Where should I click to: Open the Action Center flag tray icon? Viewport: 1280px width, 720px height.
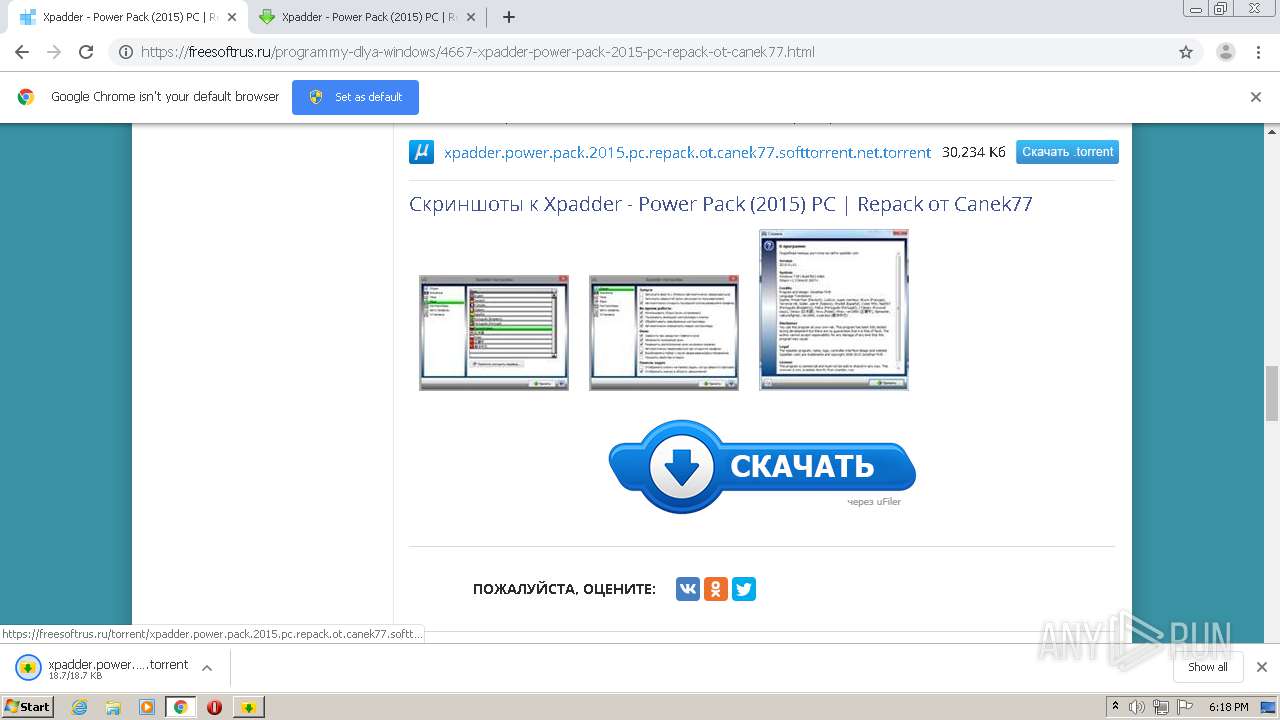click(x=1183, y=707)
